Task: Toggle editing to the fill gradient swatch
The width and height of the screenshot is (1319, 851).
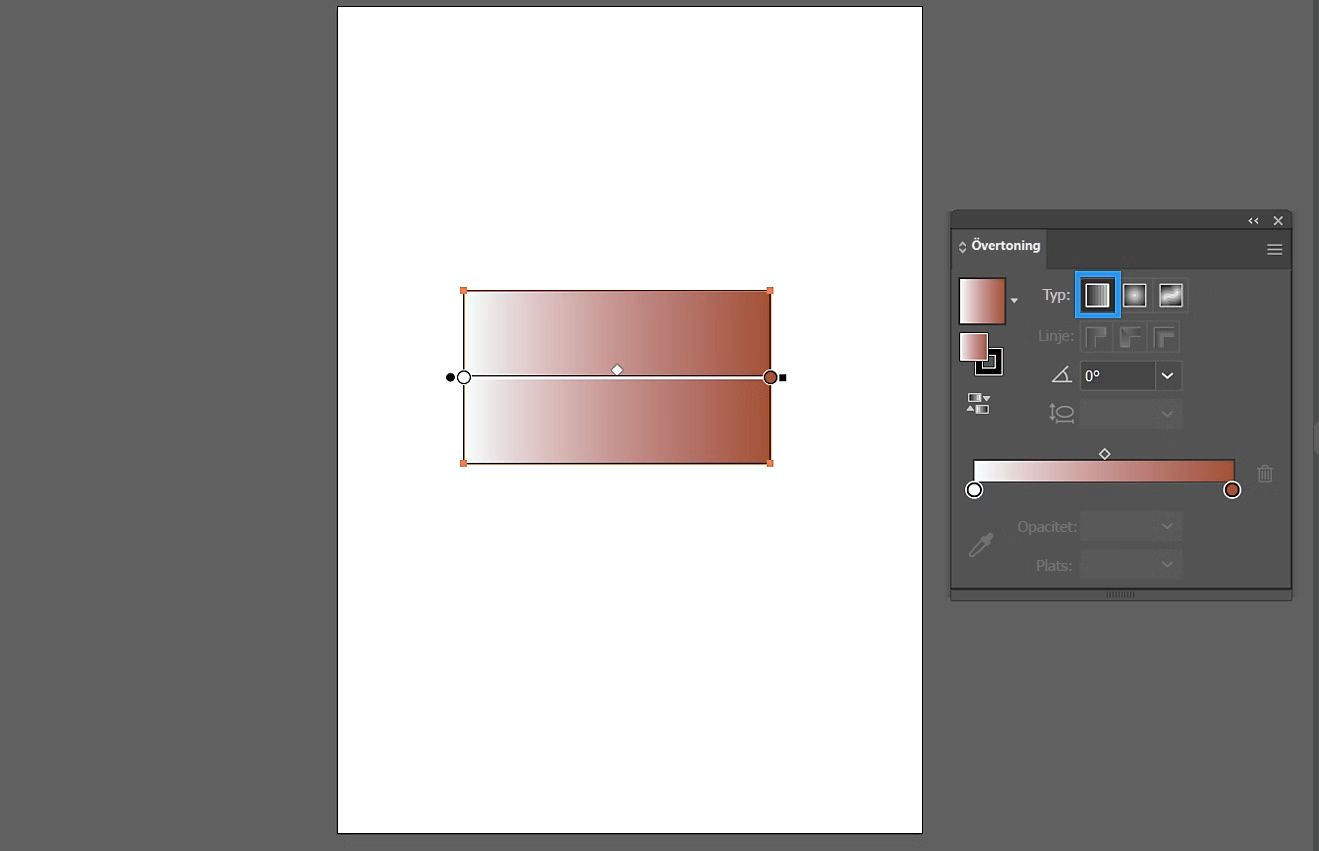Action: (x=975, y=348)
